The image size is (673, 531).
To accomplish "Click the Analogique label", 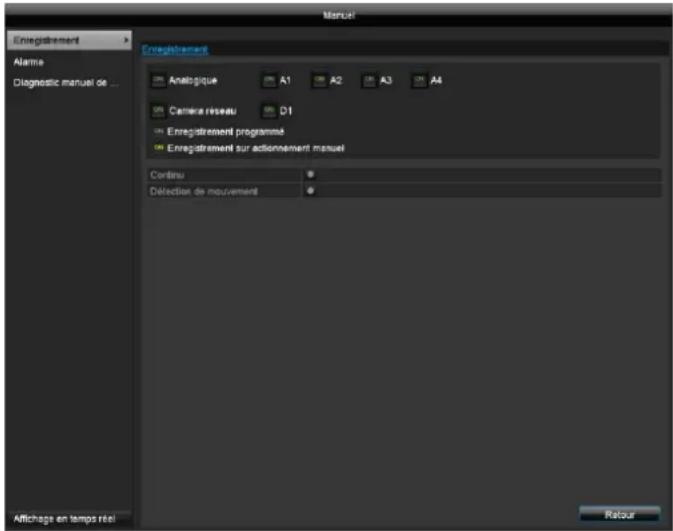I will click(193, 81).
